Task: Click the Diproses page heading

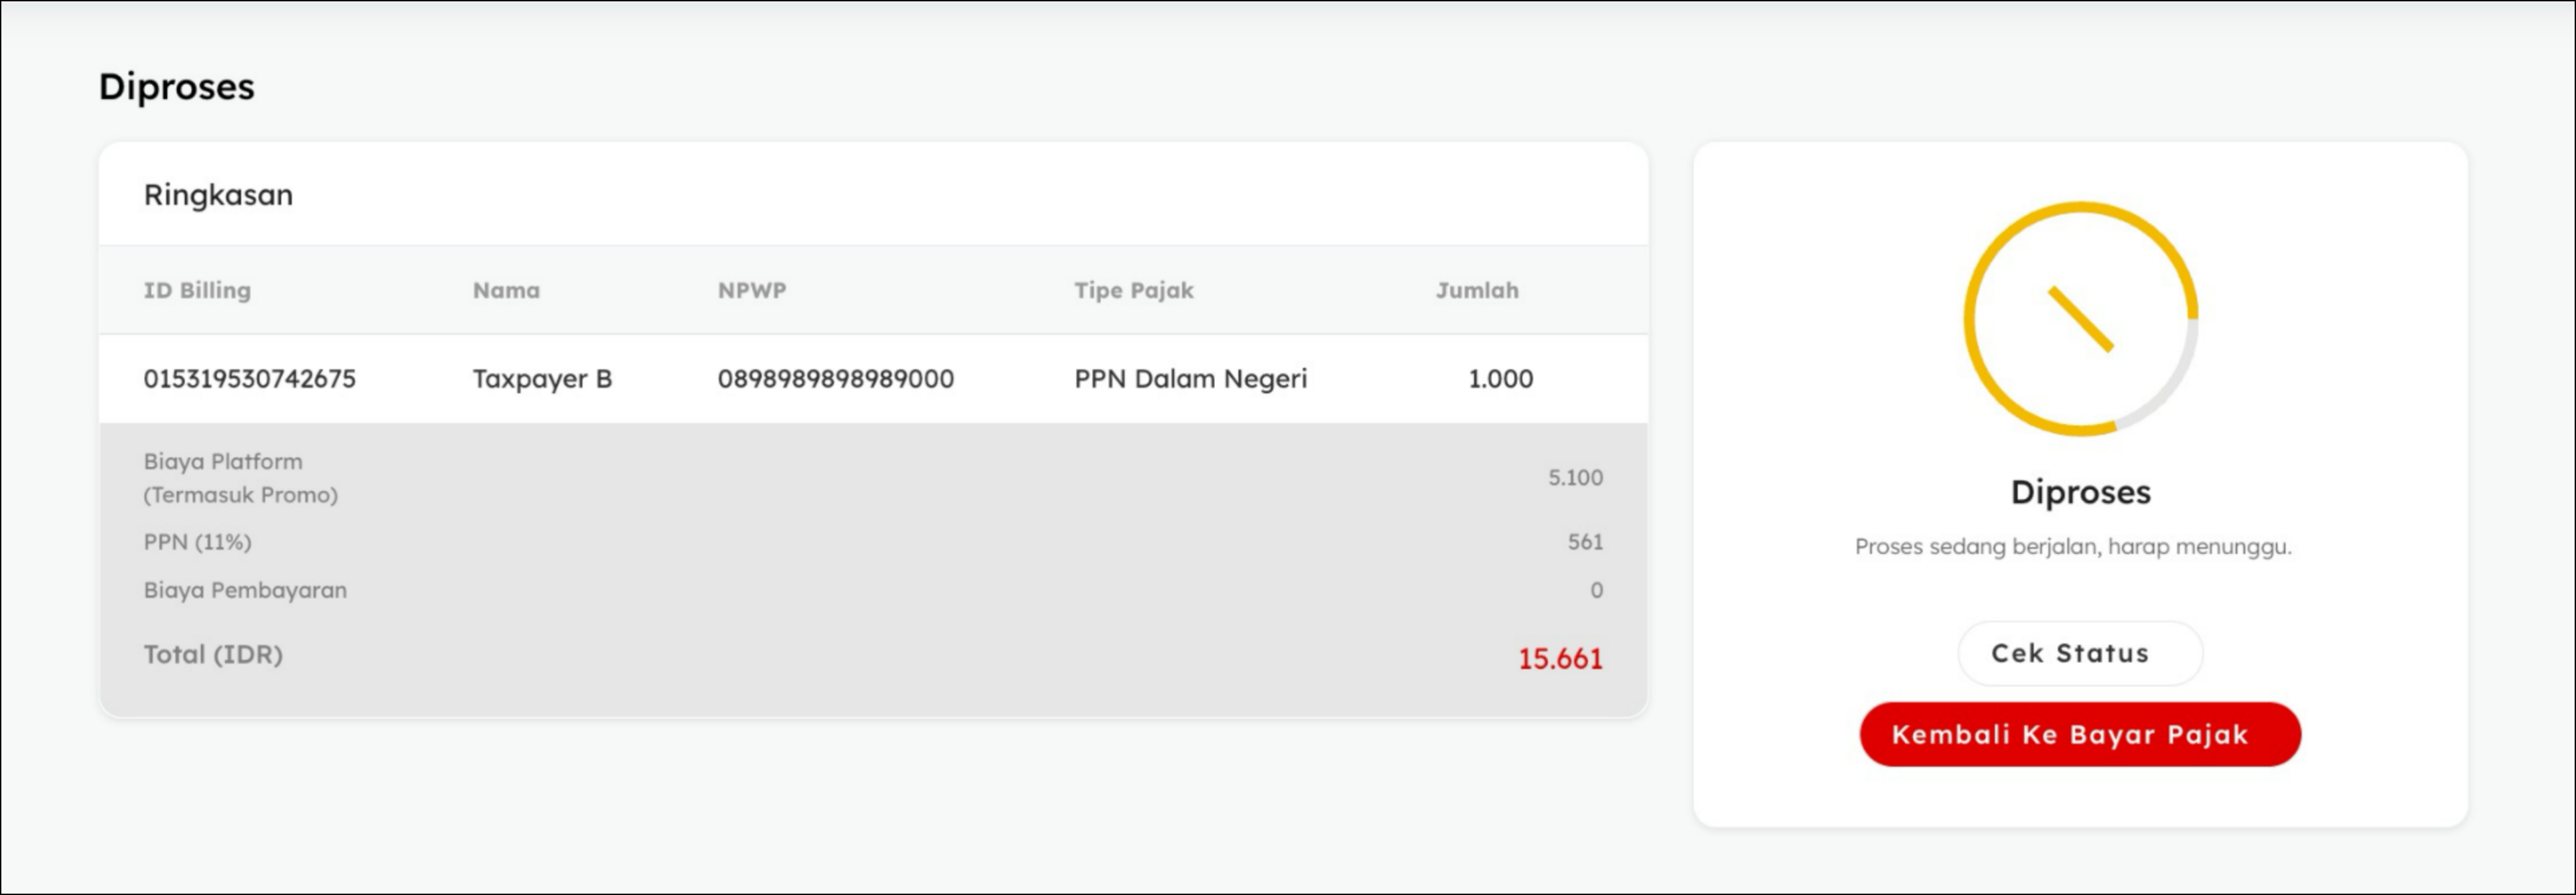Action: coord(176,87)
